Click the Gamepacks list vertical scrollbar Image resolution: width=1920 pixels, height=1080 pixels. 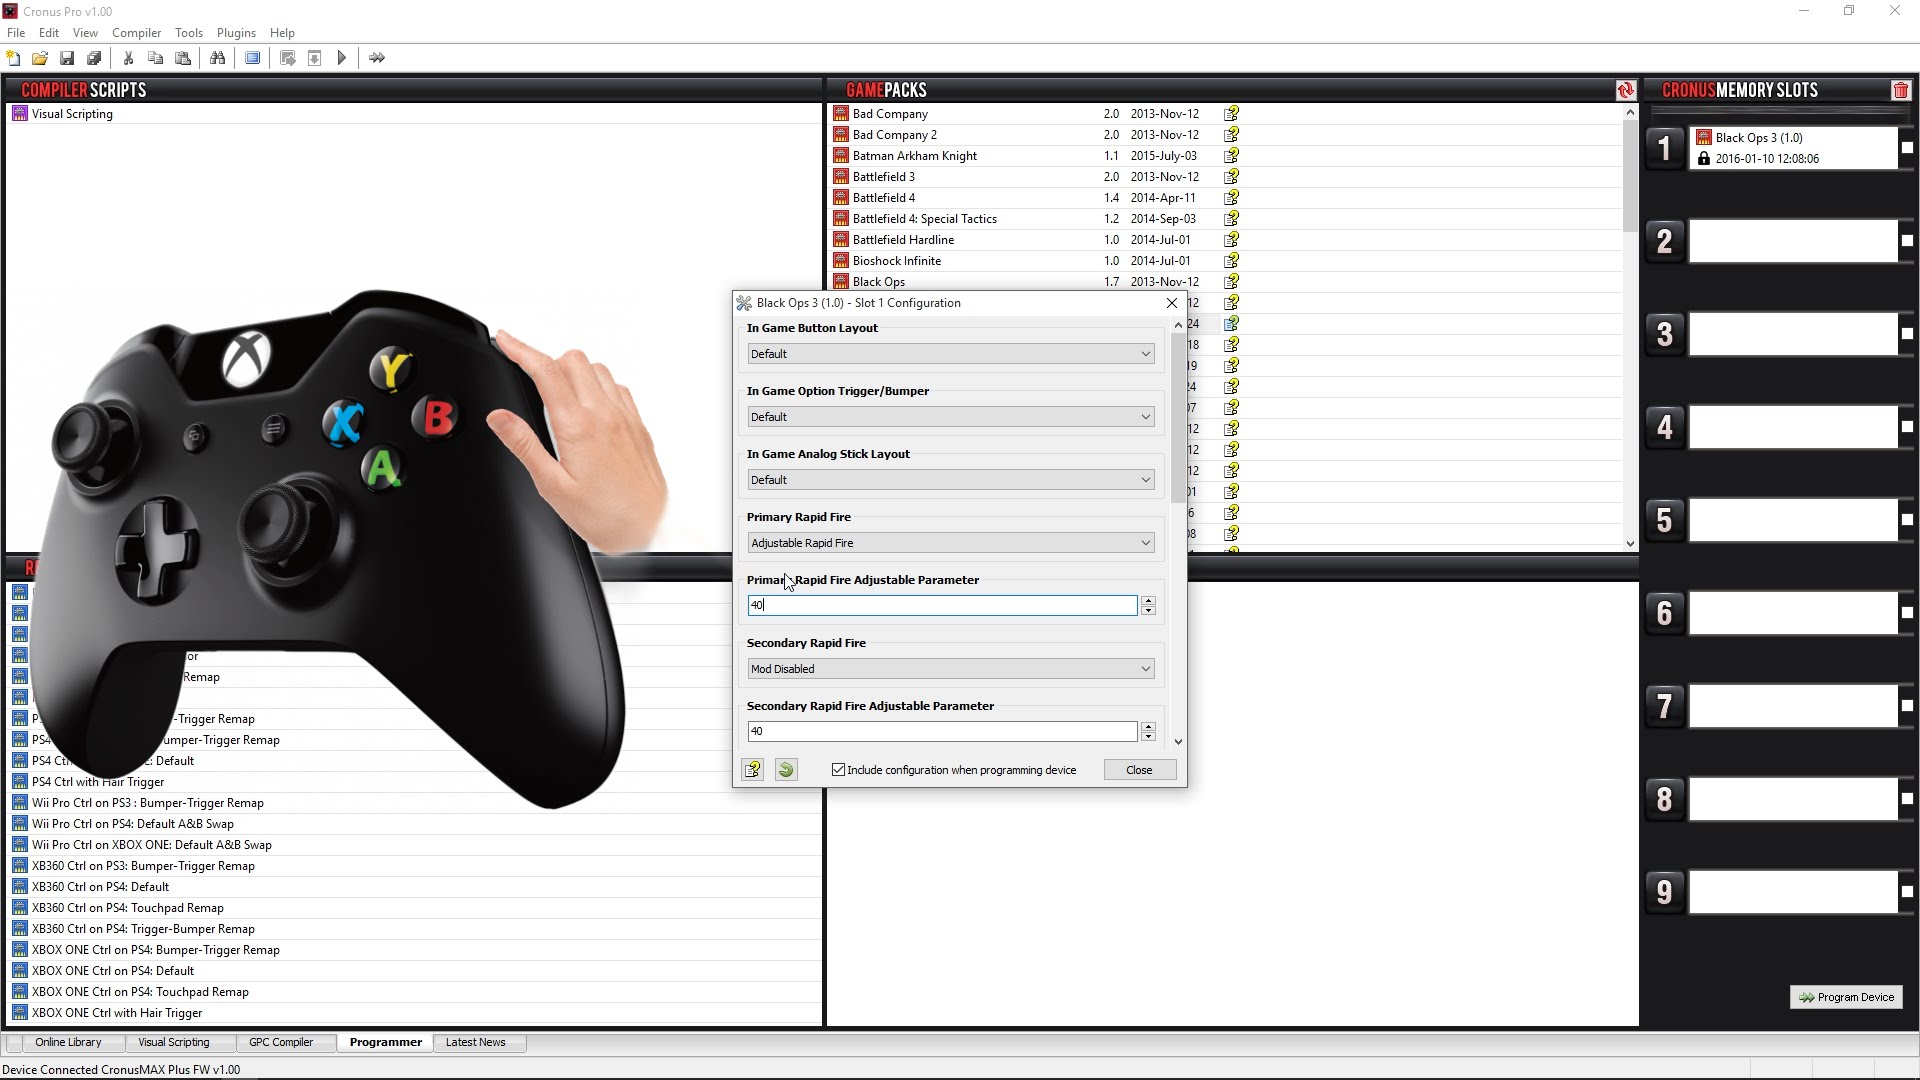(1630, 175)
